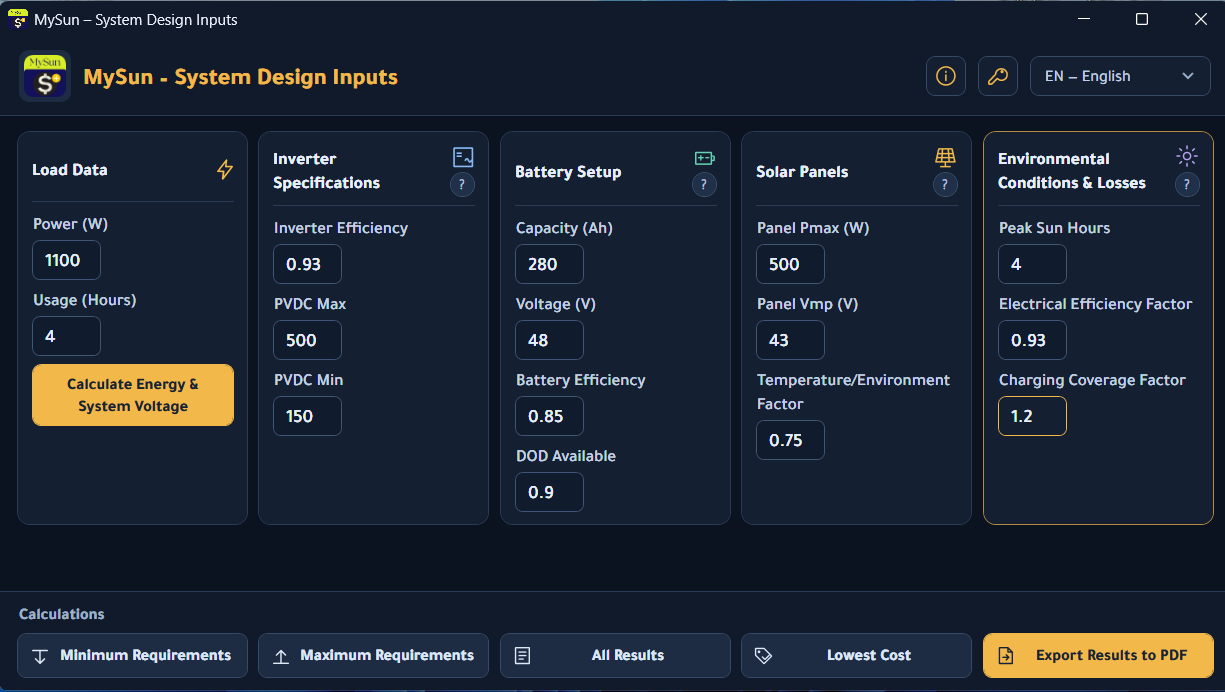The image size is (1225, 692).
Task: Edit the Inverter Efficiency field
Action: [x=308, y=264]
